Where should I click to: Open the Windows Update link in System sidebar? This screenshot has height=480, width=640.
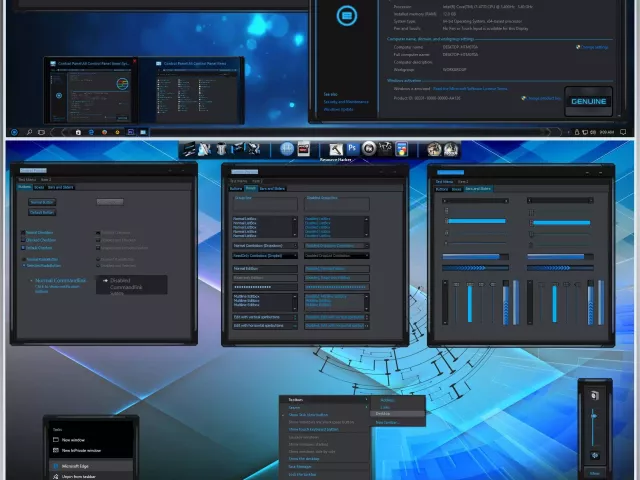(338, 109)
